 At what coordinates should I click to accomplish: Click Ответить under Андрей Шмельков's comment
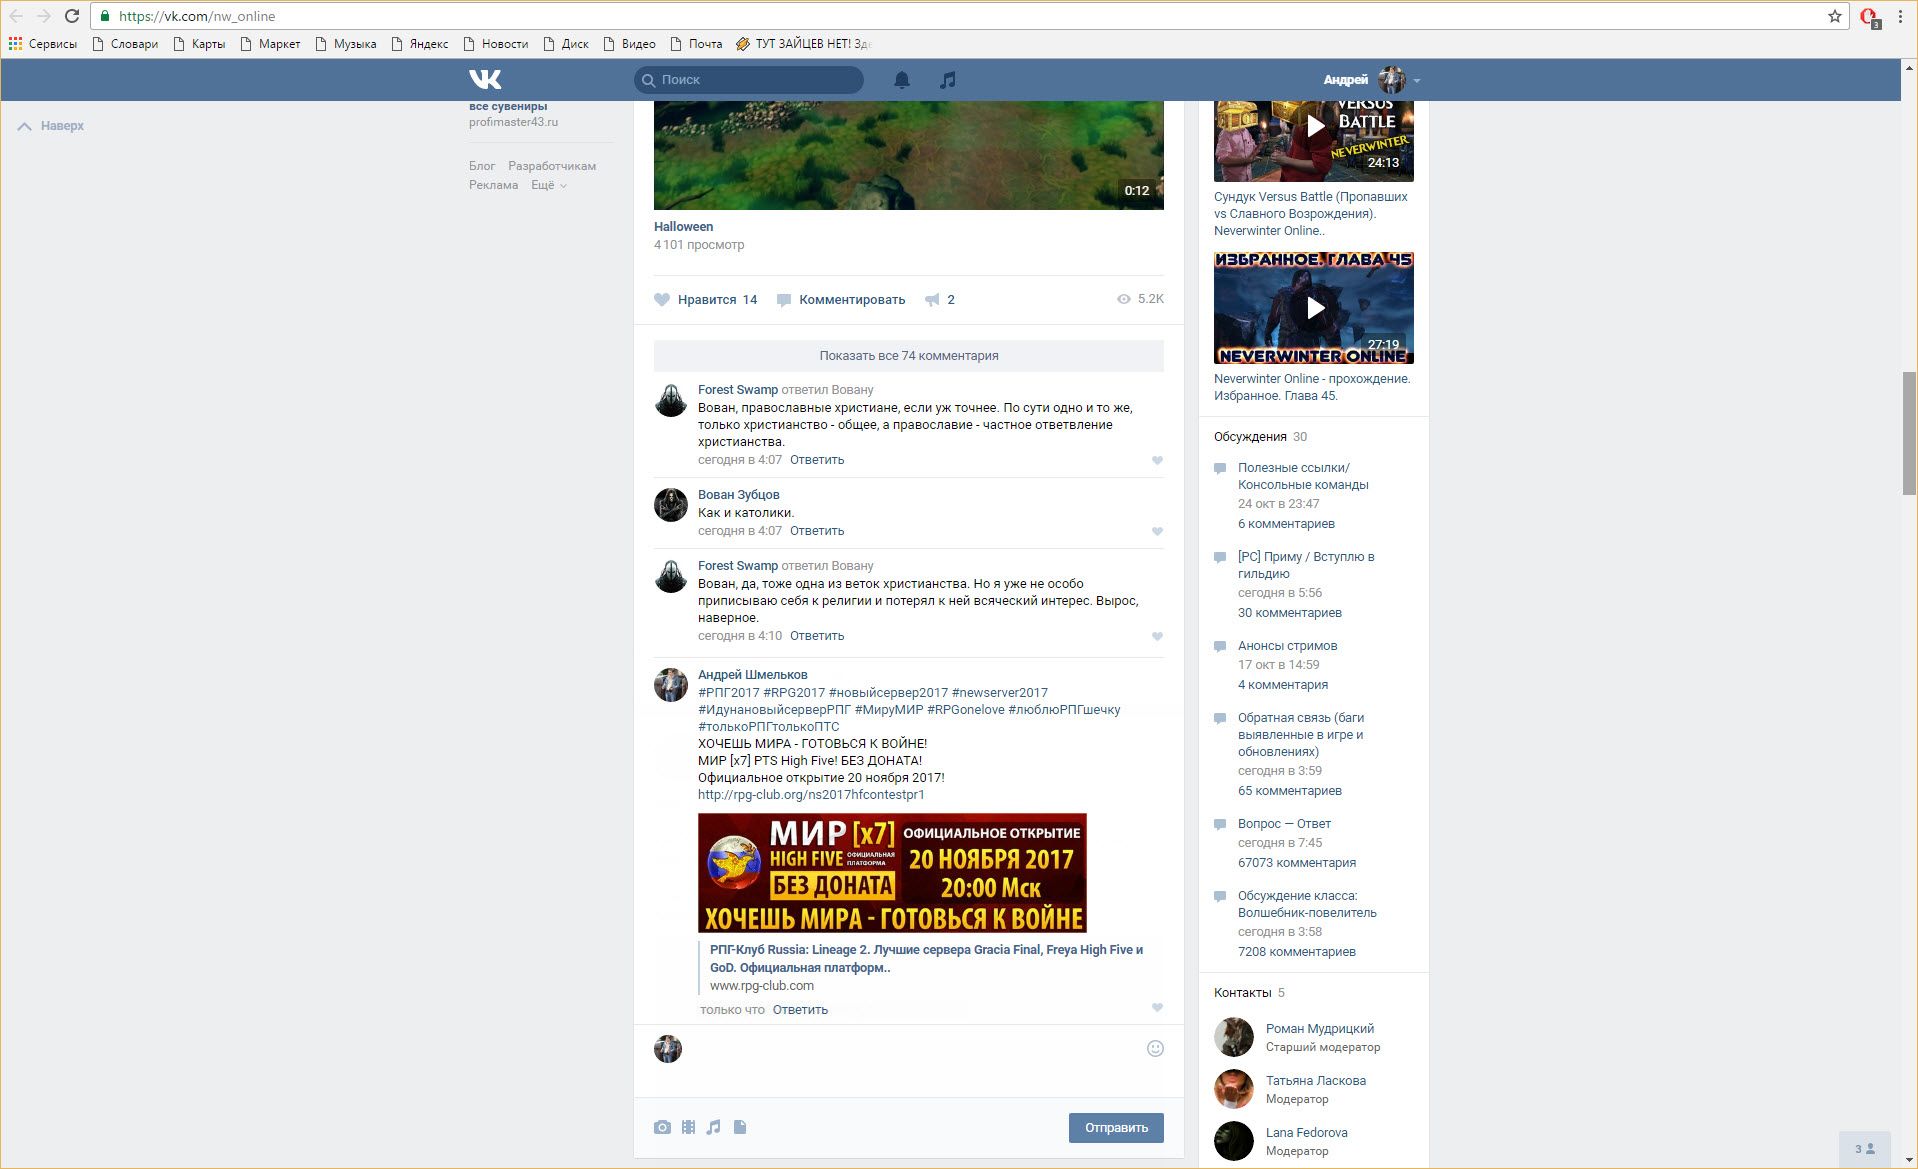pyautogui.click(x=800, y=1010)
